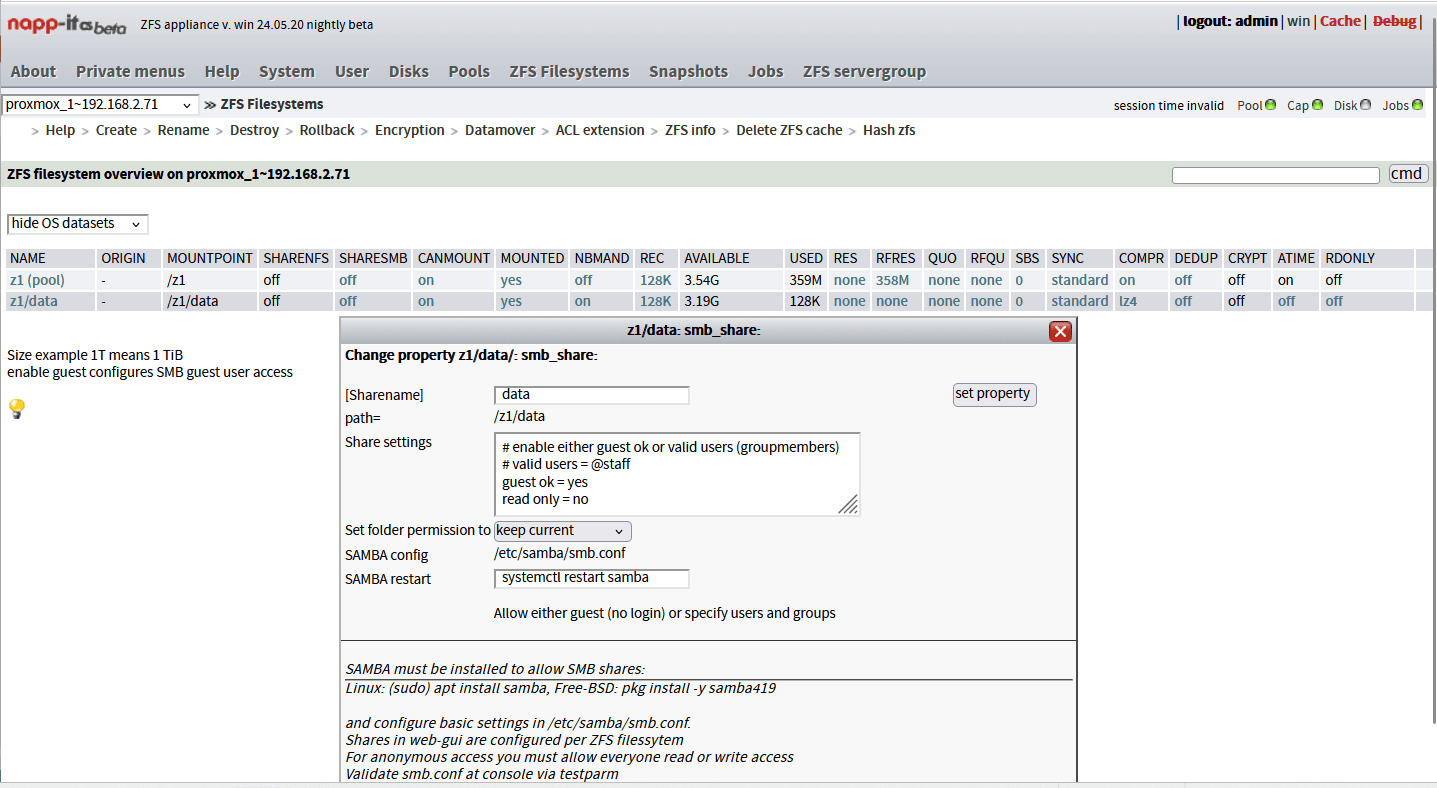Click the ATIME off value for z1/data
Screen dimensions: 1437x788
[1287, 301]
